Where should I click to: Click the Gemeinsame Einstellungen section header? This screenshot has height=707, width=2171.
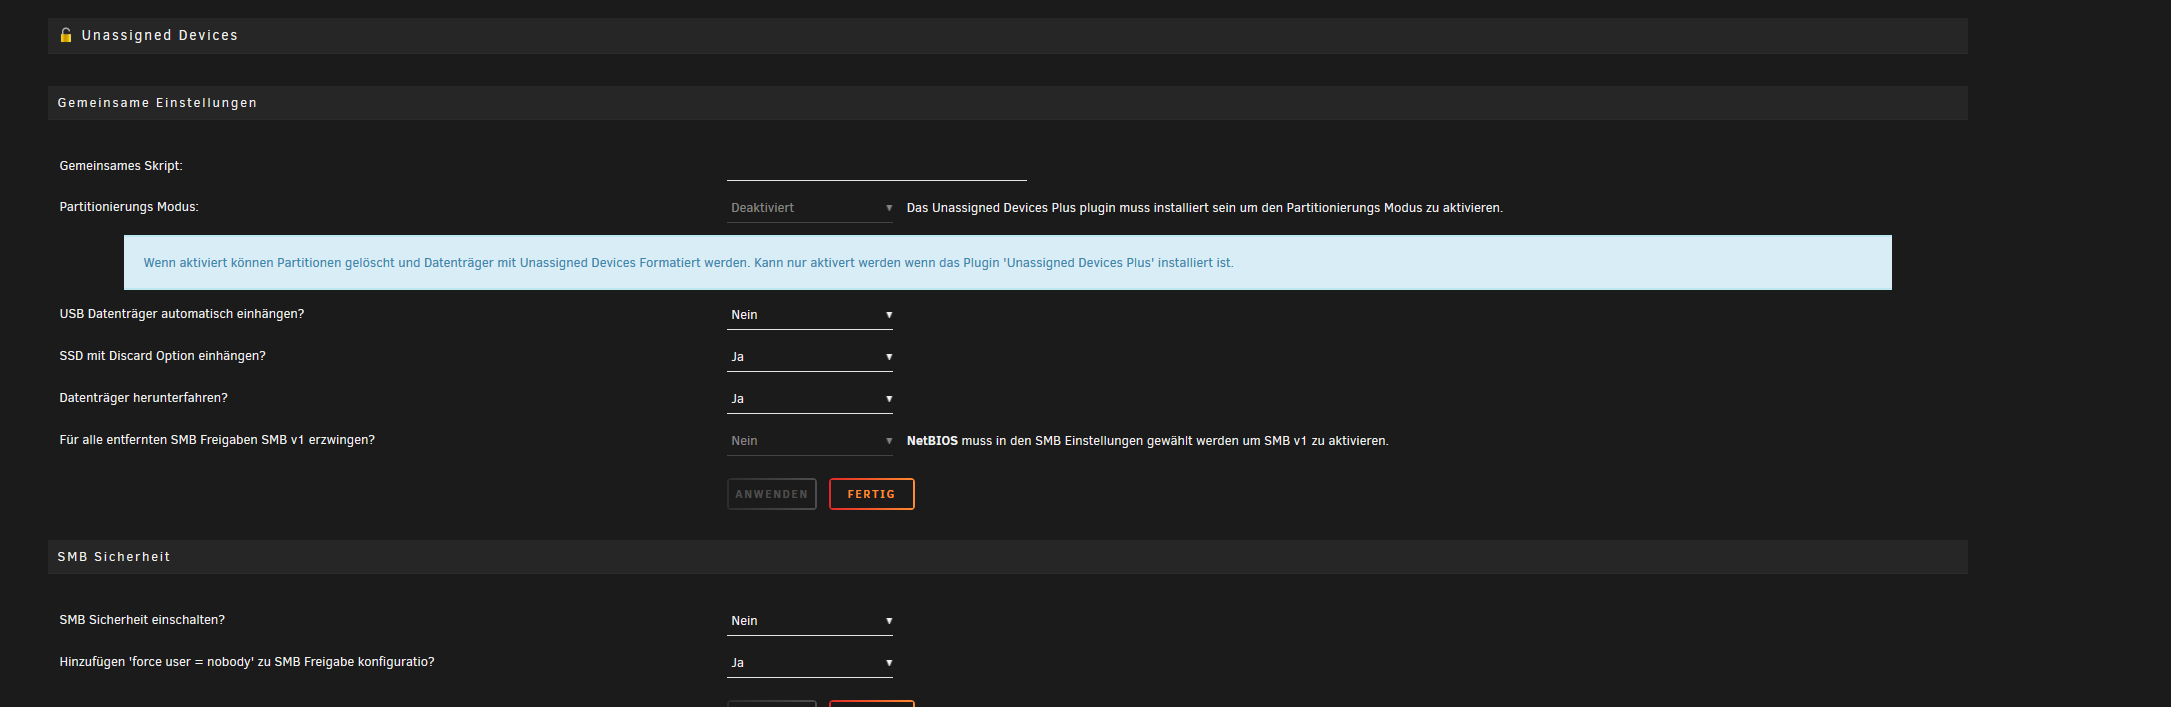1008,103
